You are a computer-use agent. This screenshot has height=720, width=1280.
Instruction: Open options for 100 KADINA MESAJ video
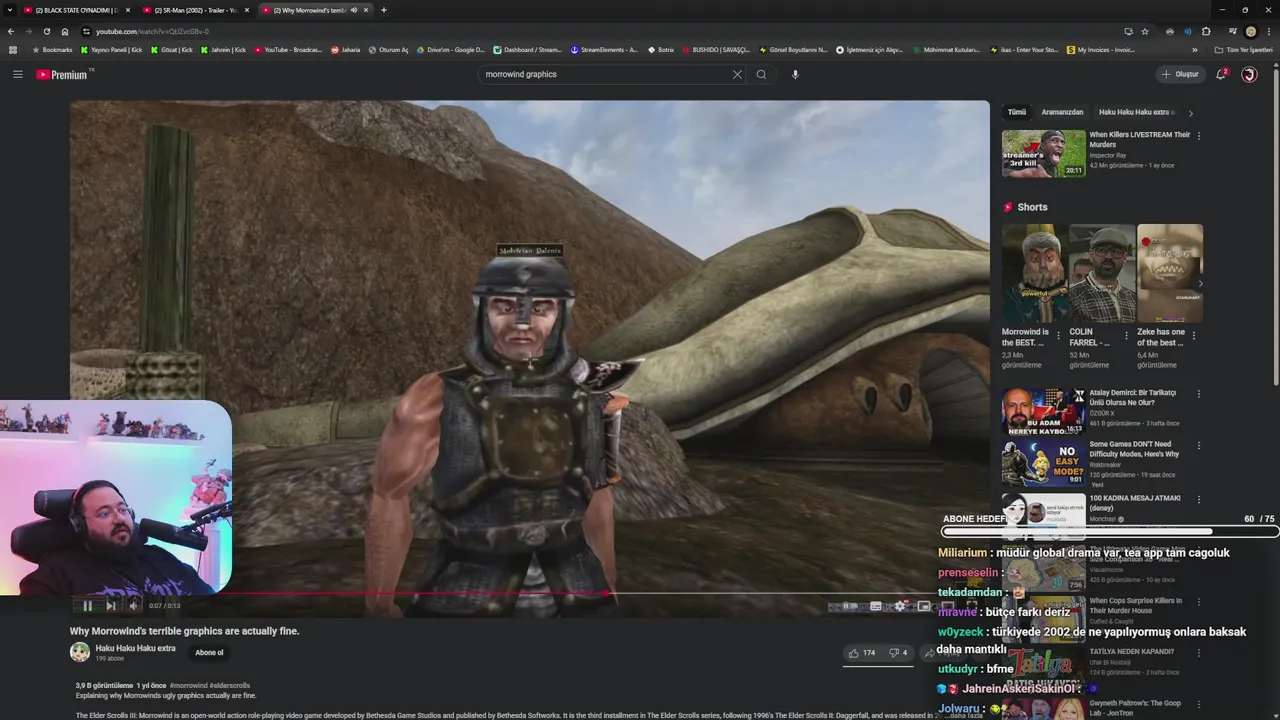pos(1199,499)
